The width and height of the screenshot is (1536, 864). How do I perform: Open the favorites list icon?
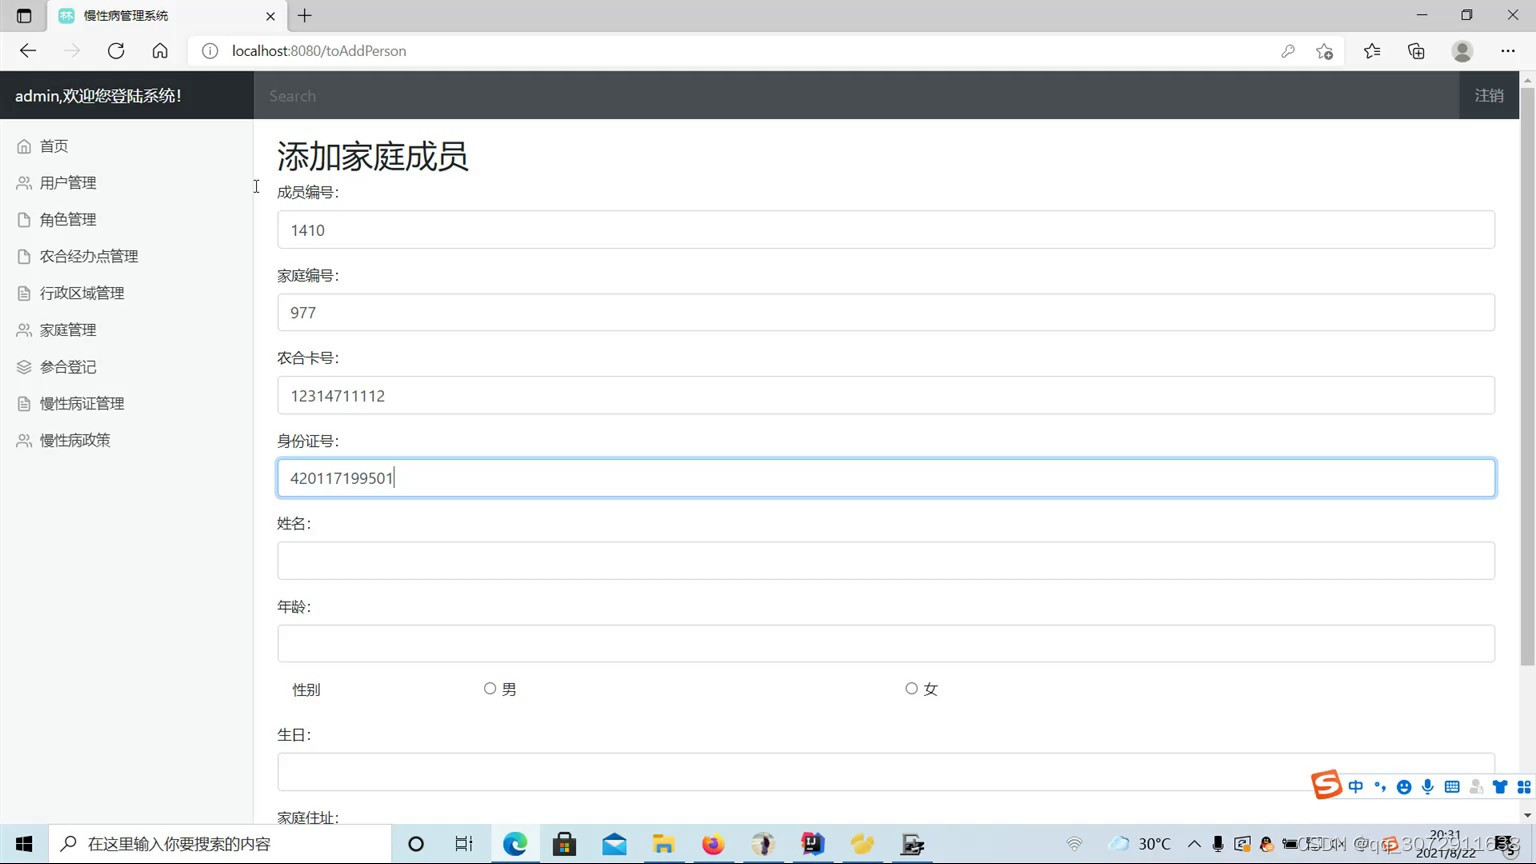(x=1372, y=51)
